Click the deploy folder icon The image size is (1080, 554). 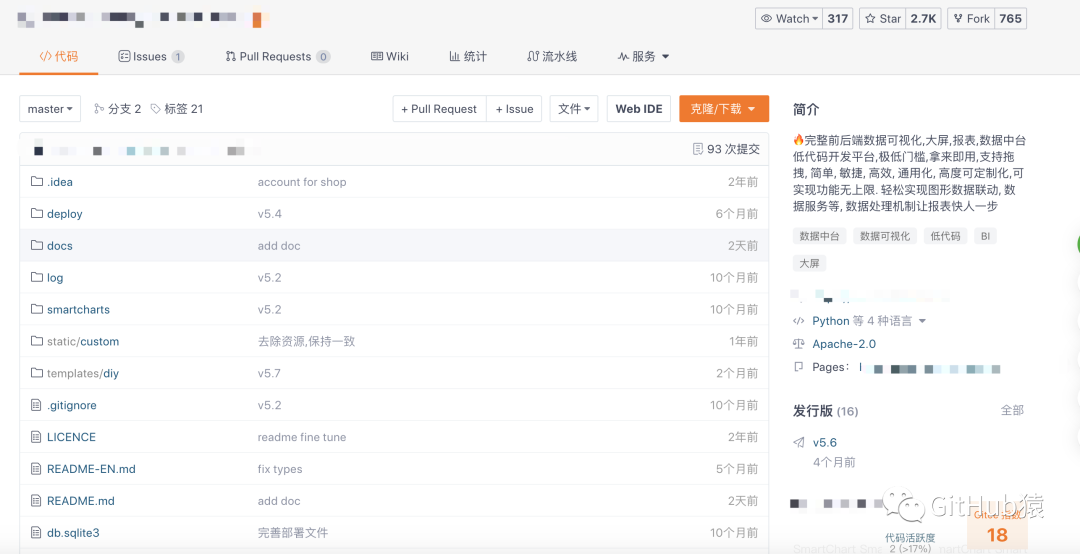37,214
